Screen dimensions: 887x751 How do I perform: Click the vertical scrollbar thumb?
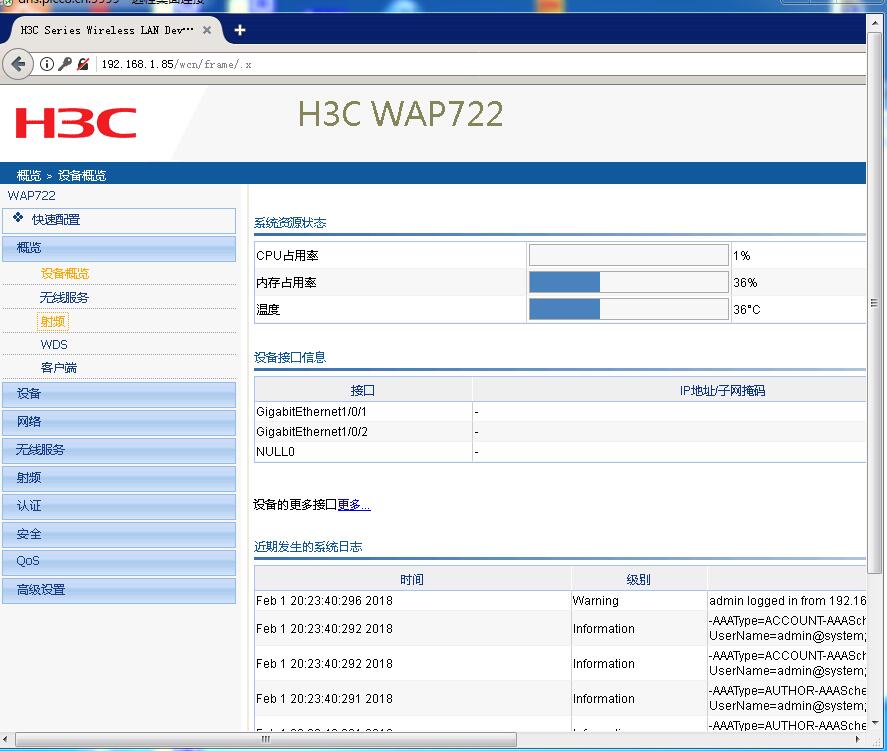click(875, 303)
